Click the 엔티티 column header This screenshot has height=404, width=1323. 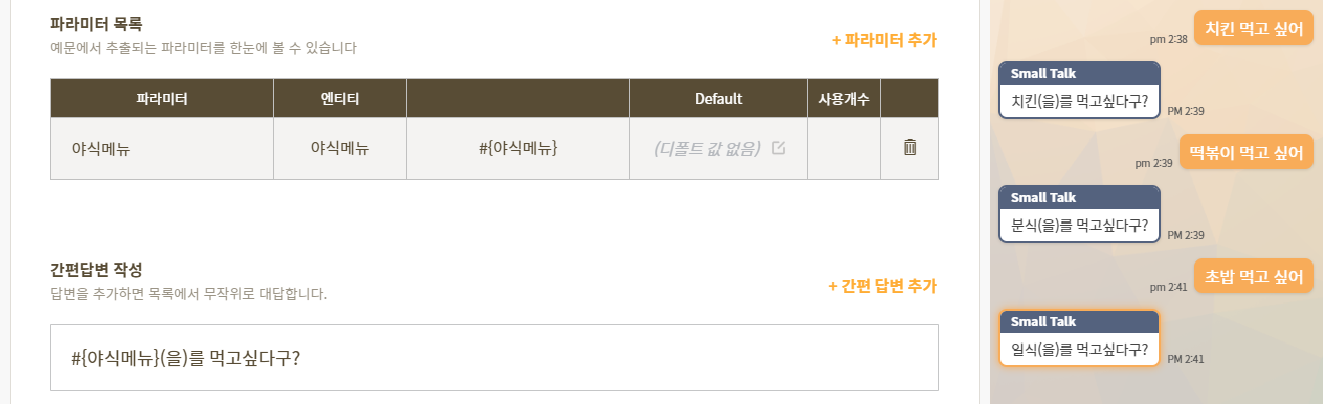point(340,99)
